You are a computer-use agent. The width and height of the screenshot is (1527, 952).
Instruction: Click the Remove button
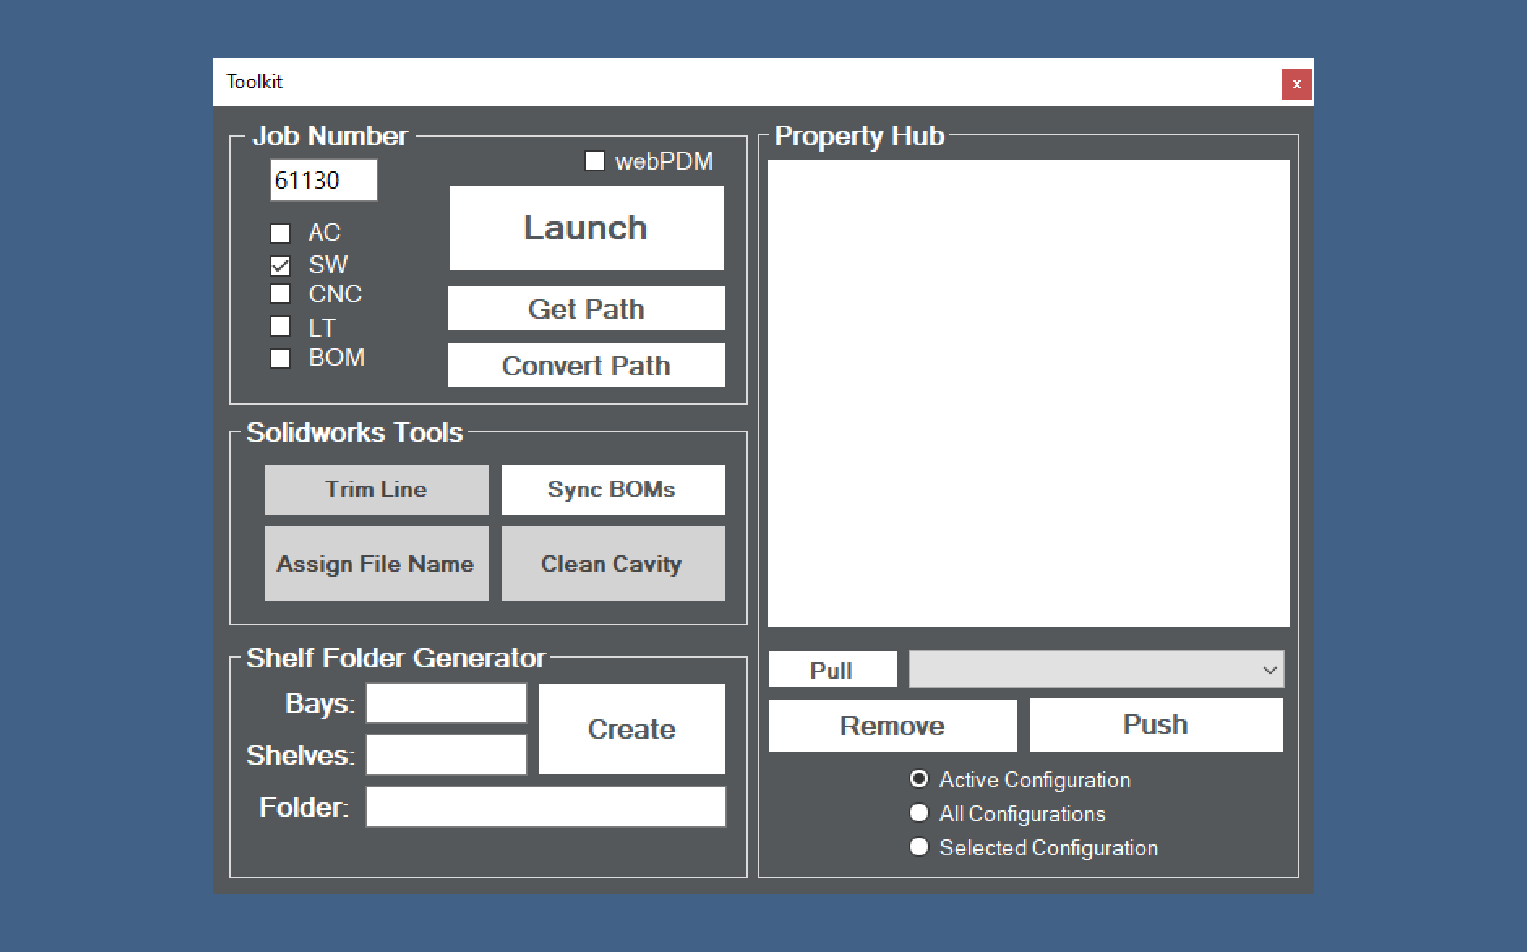pos(891,725)
